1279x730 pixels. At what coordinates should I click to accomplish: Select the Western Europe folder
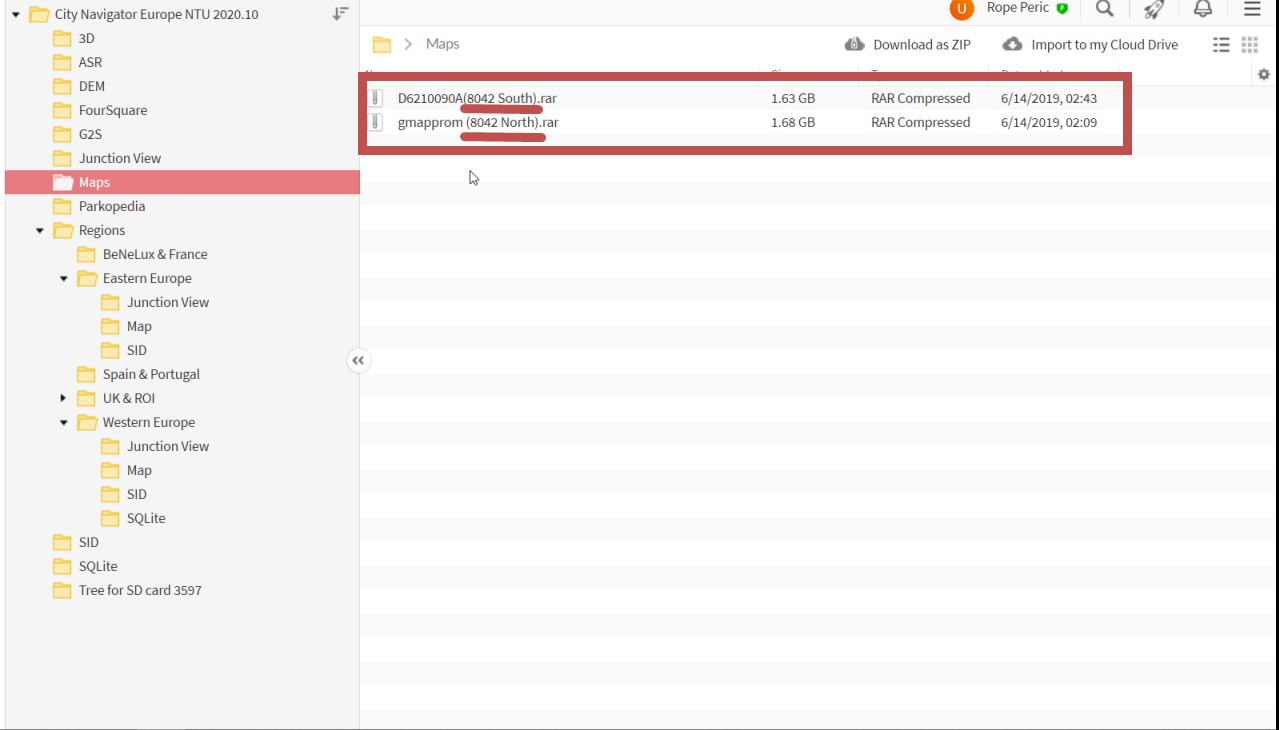(136, 422)
